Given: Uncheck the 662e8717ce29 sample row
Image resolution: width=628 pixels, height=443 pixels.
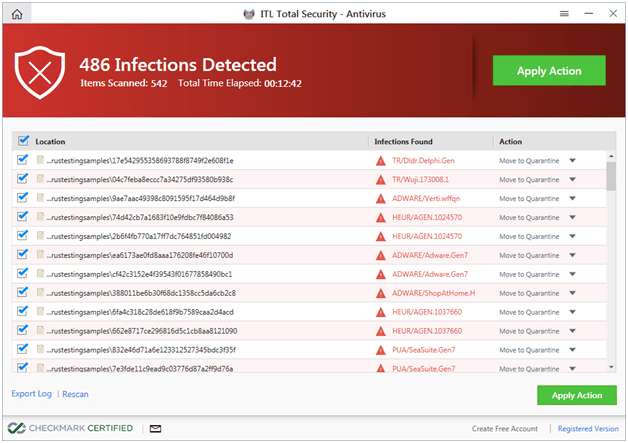Looking at the screenshot, I should (x=22, y=330).
